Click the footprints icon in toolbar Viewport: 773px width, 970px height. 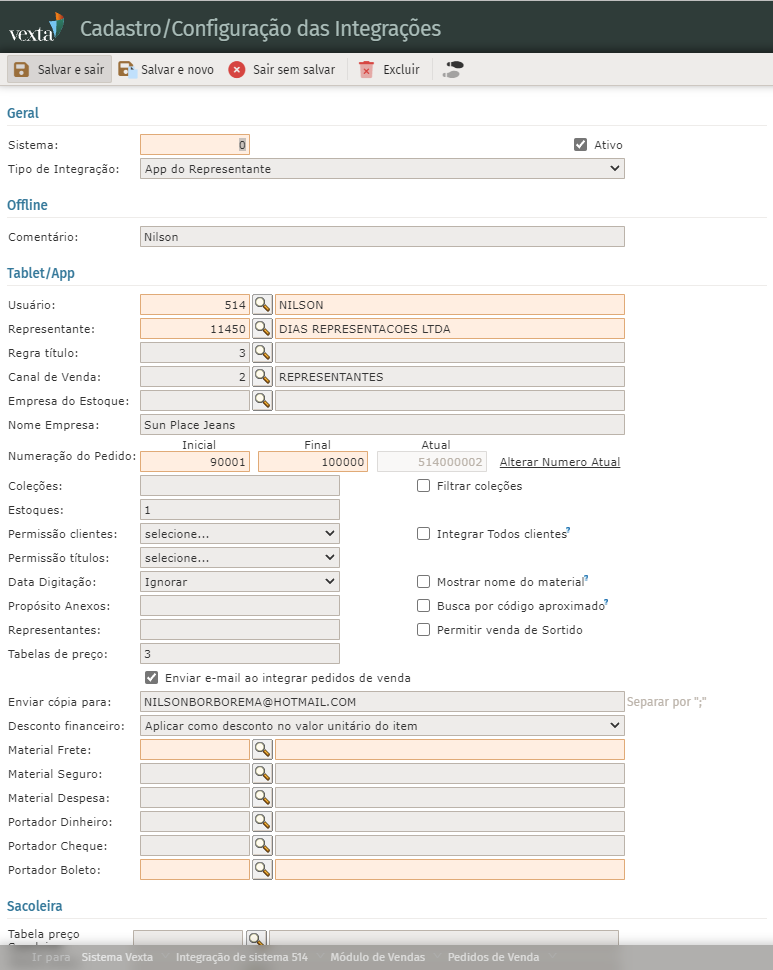tap(453, 69)
